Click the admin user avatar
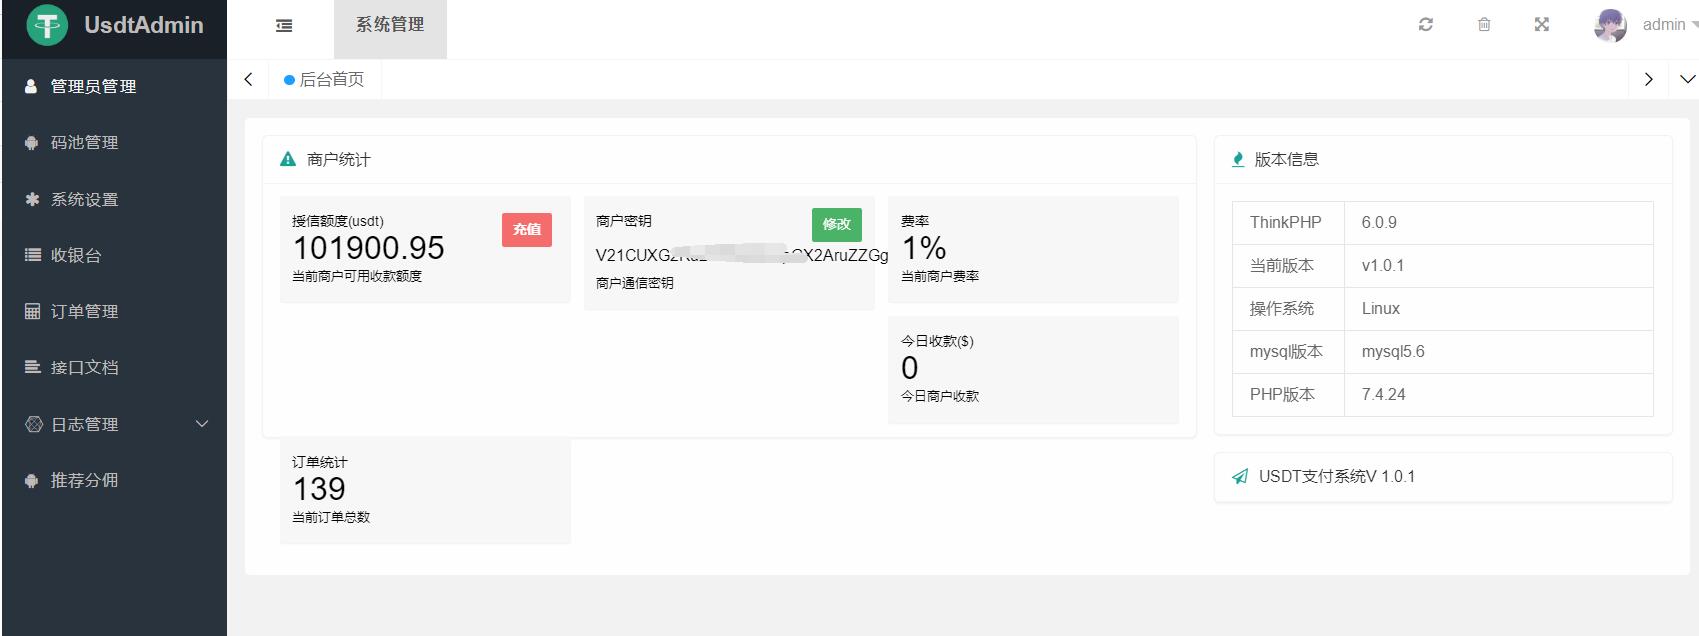 tap(1610, 25)
